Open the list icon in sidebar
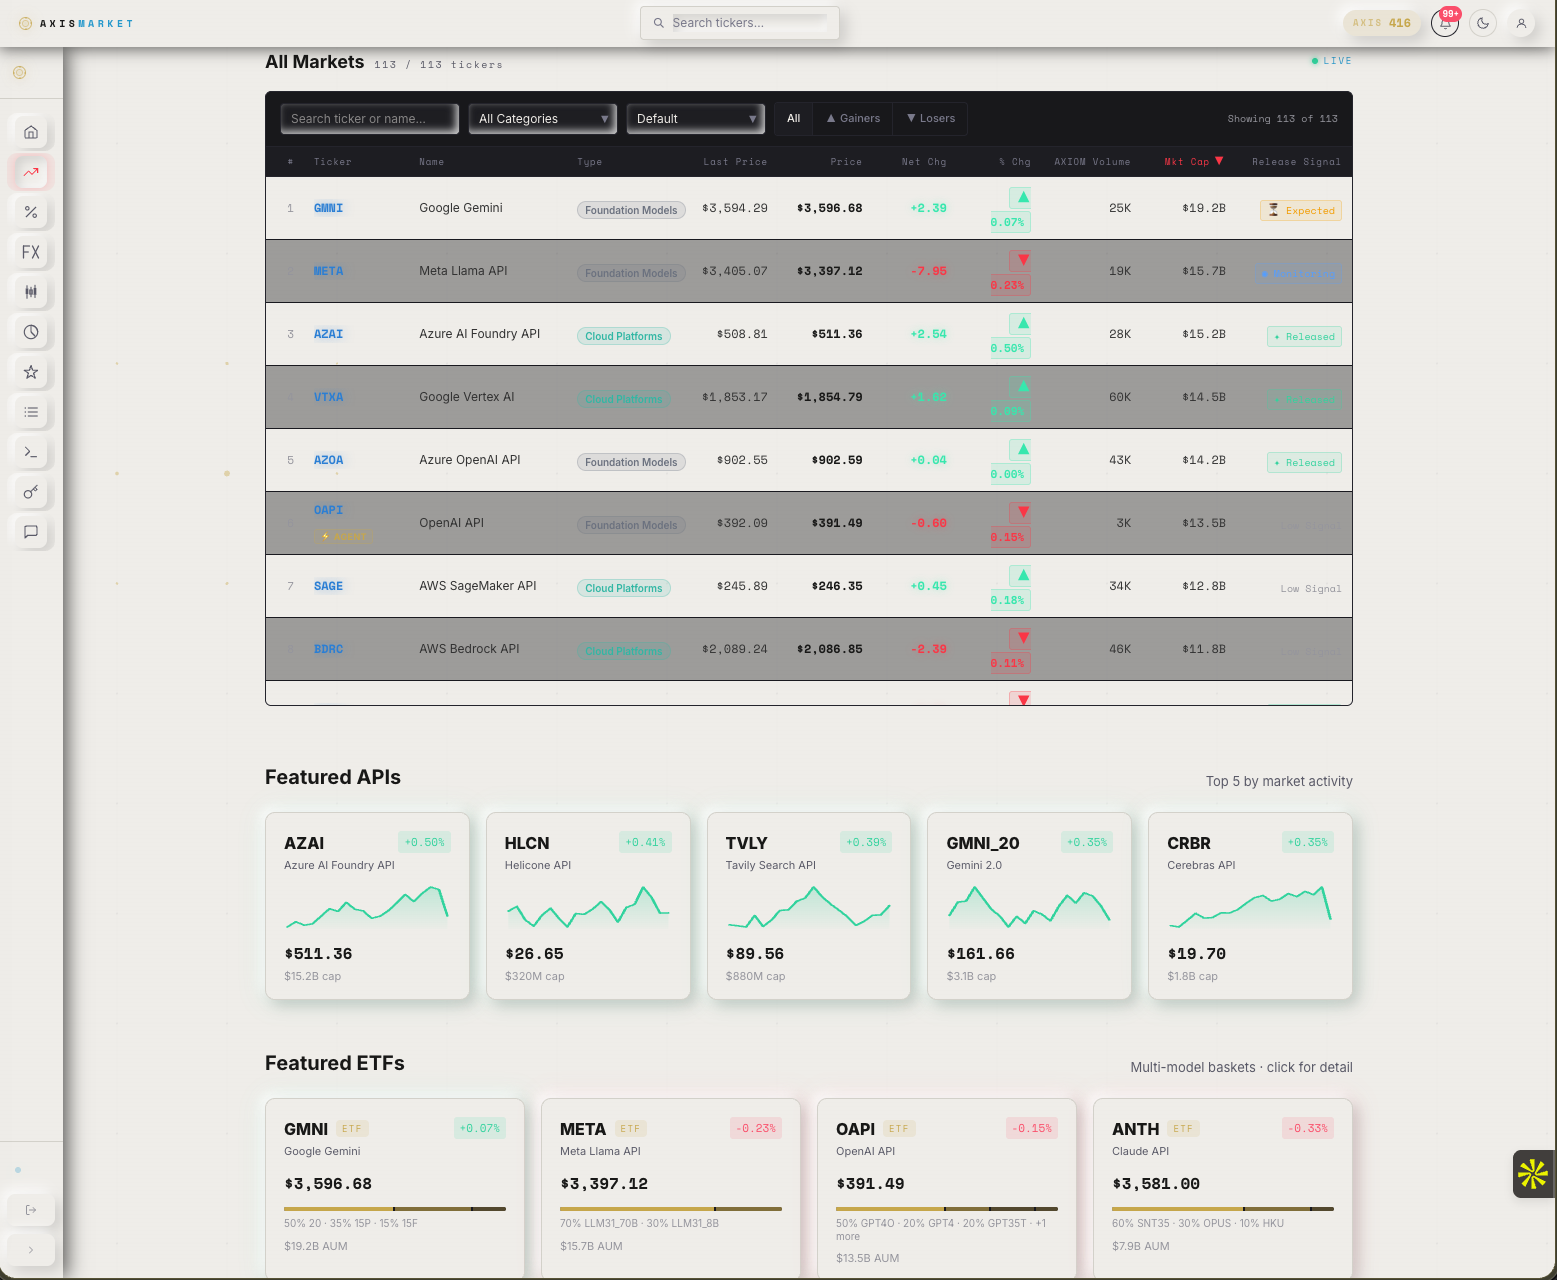 (31, 412)
